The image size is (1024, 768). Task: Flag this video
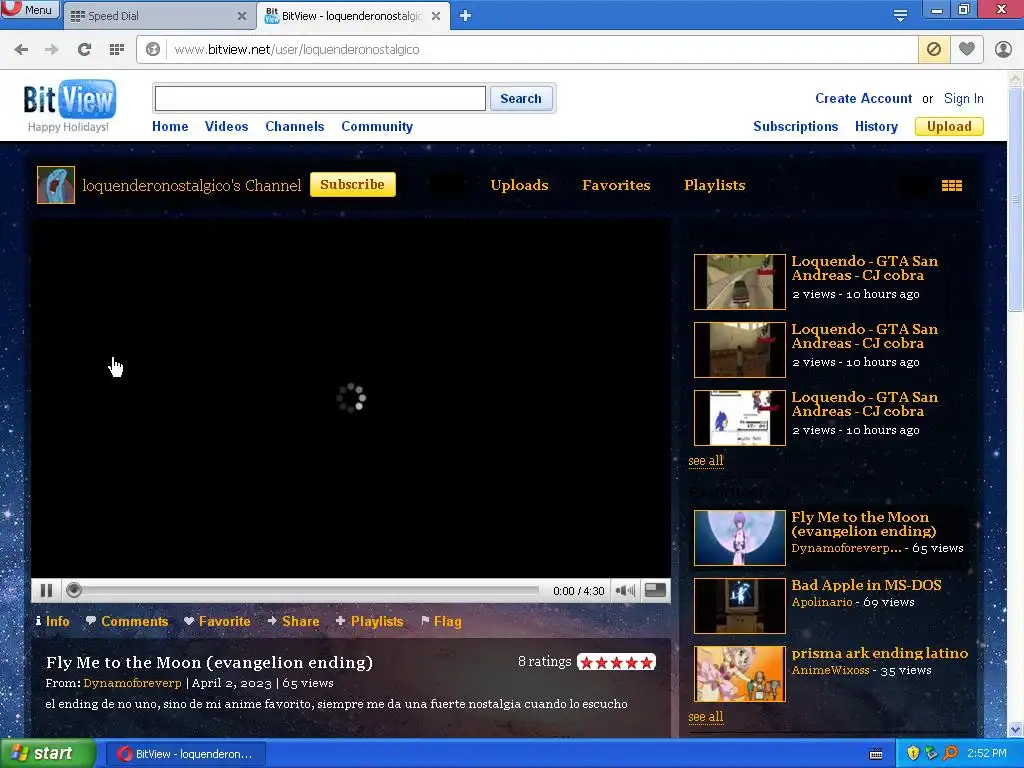[441, 622]
